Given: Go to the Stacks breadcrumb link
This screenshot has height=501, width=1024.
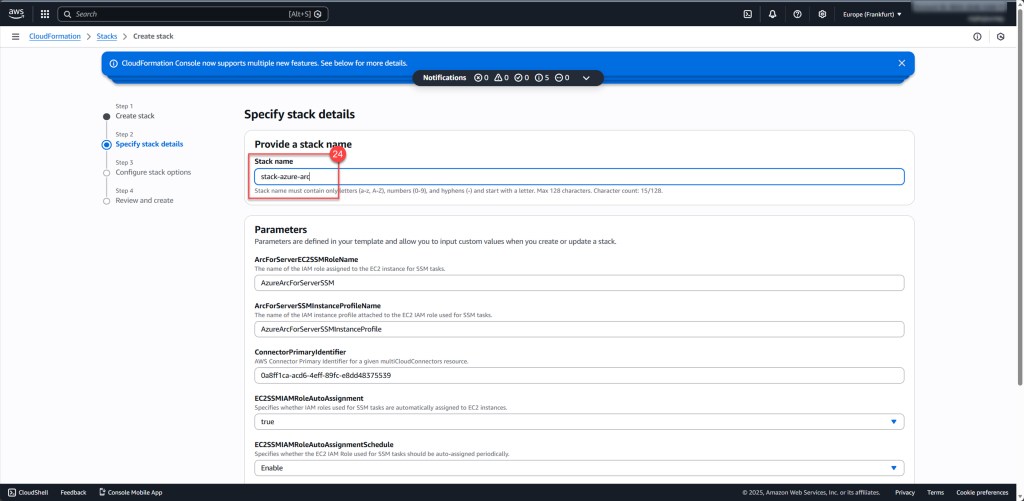Looking at the screenshot, I should [106, 37].
